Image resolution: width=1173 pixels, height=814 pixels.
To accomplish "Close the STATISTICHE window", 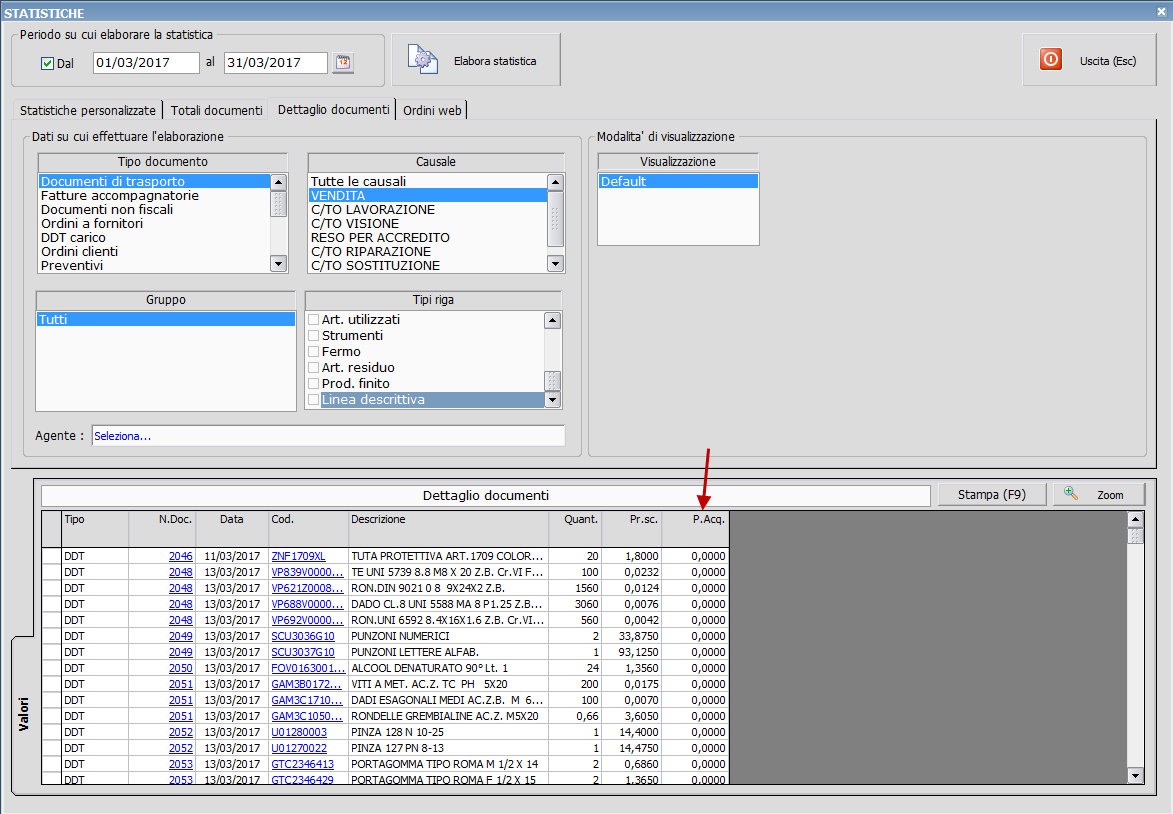I will [1162, 11].
